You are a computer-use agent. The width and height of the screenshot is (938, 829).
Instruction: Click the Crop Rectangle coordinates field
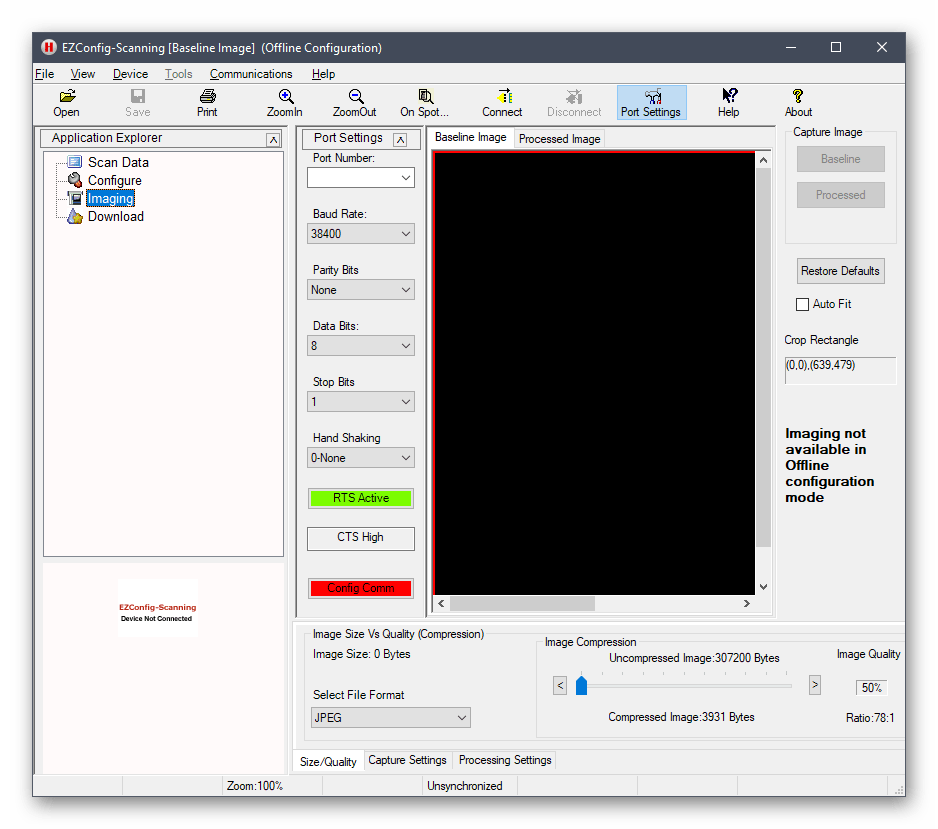pyautogui.click(x=840, y=370)
